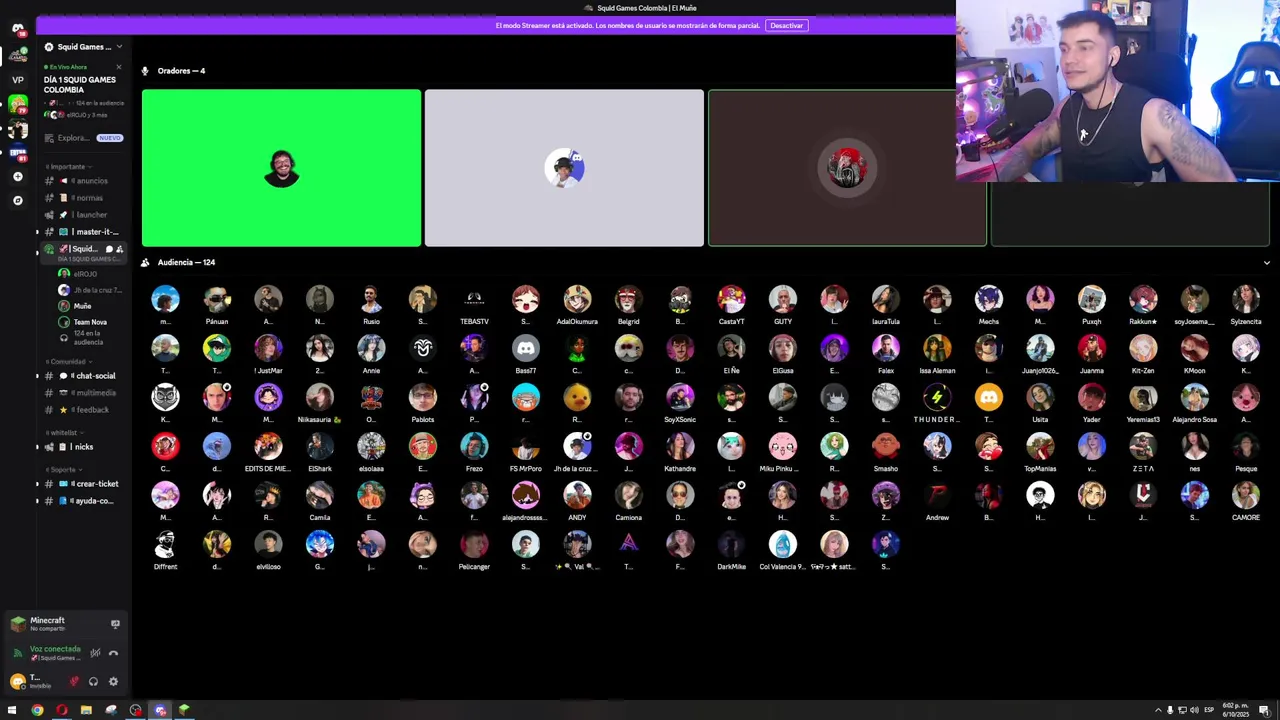This screenshot has height=720, width=1280.
Task: Select speaker elROJO in channel list
Action: click(90, 273)
